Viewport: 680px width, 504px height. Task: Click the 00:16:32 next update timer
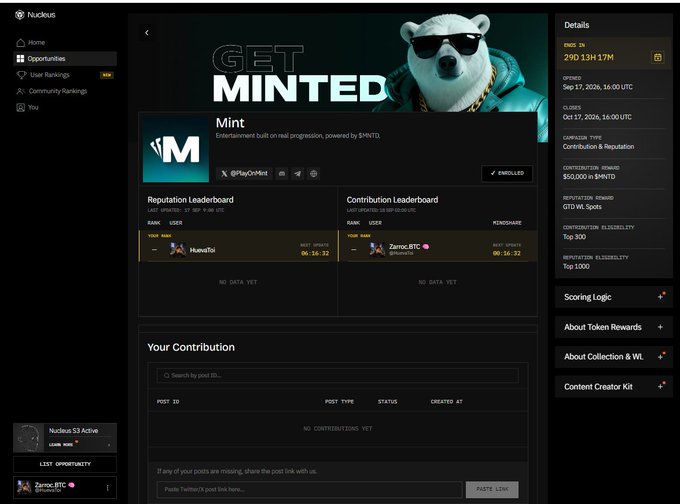507,253
